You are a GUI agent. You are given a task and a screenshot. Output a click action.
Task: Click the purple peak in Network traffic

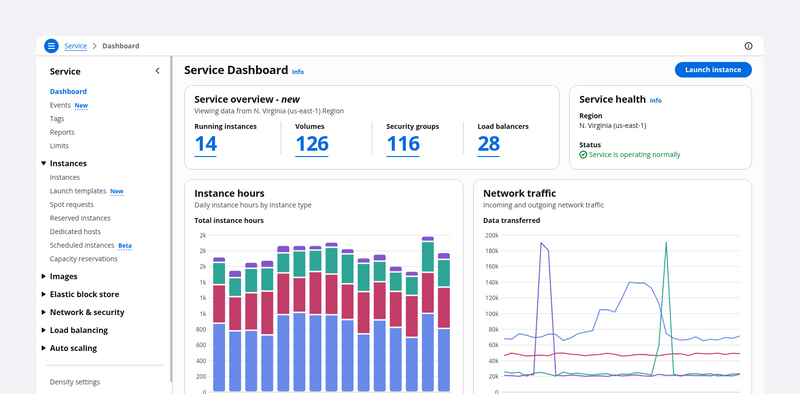541,243
